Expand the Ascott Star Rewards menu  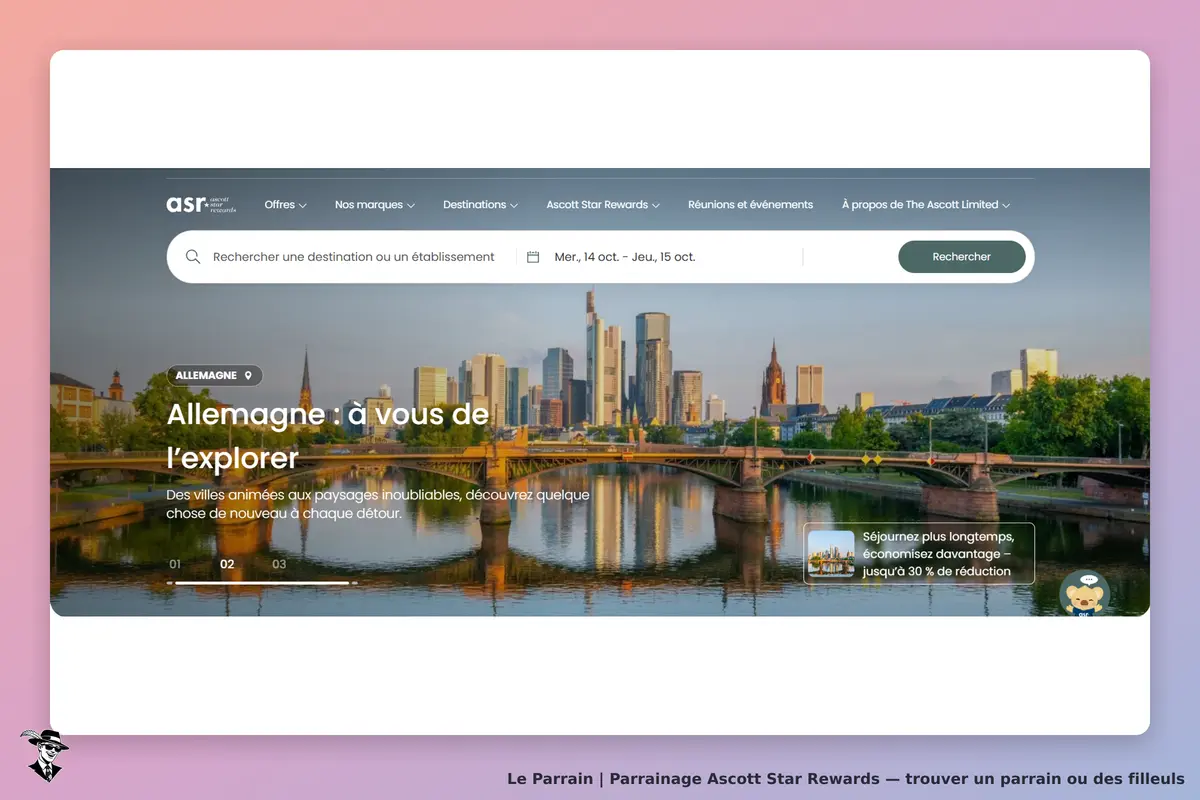point(603,205)
